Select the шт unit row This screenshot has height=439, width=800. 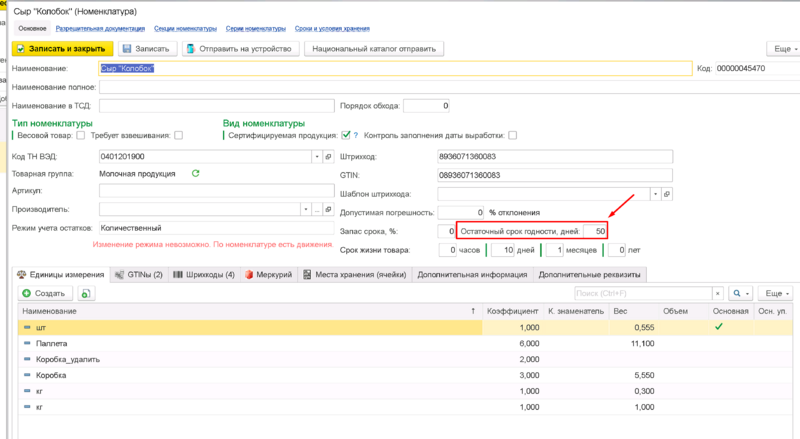405,327
